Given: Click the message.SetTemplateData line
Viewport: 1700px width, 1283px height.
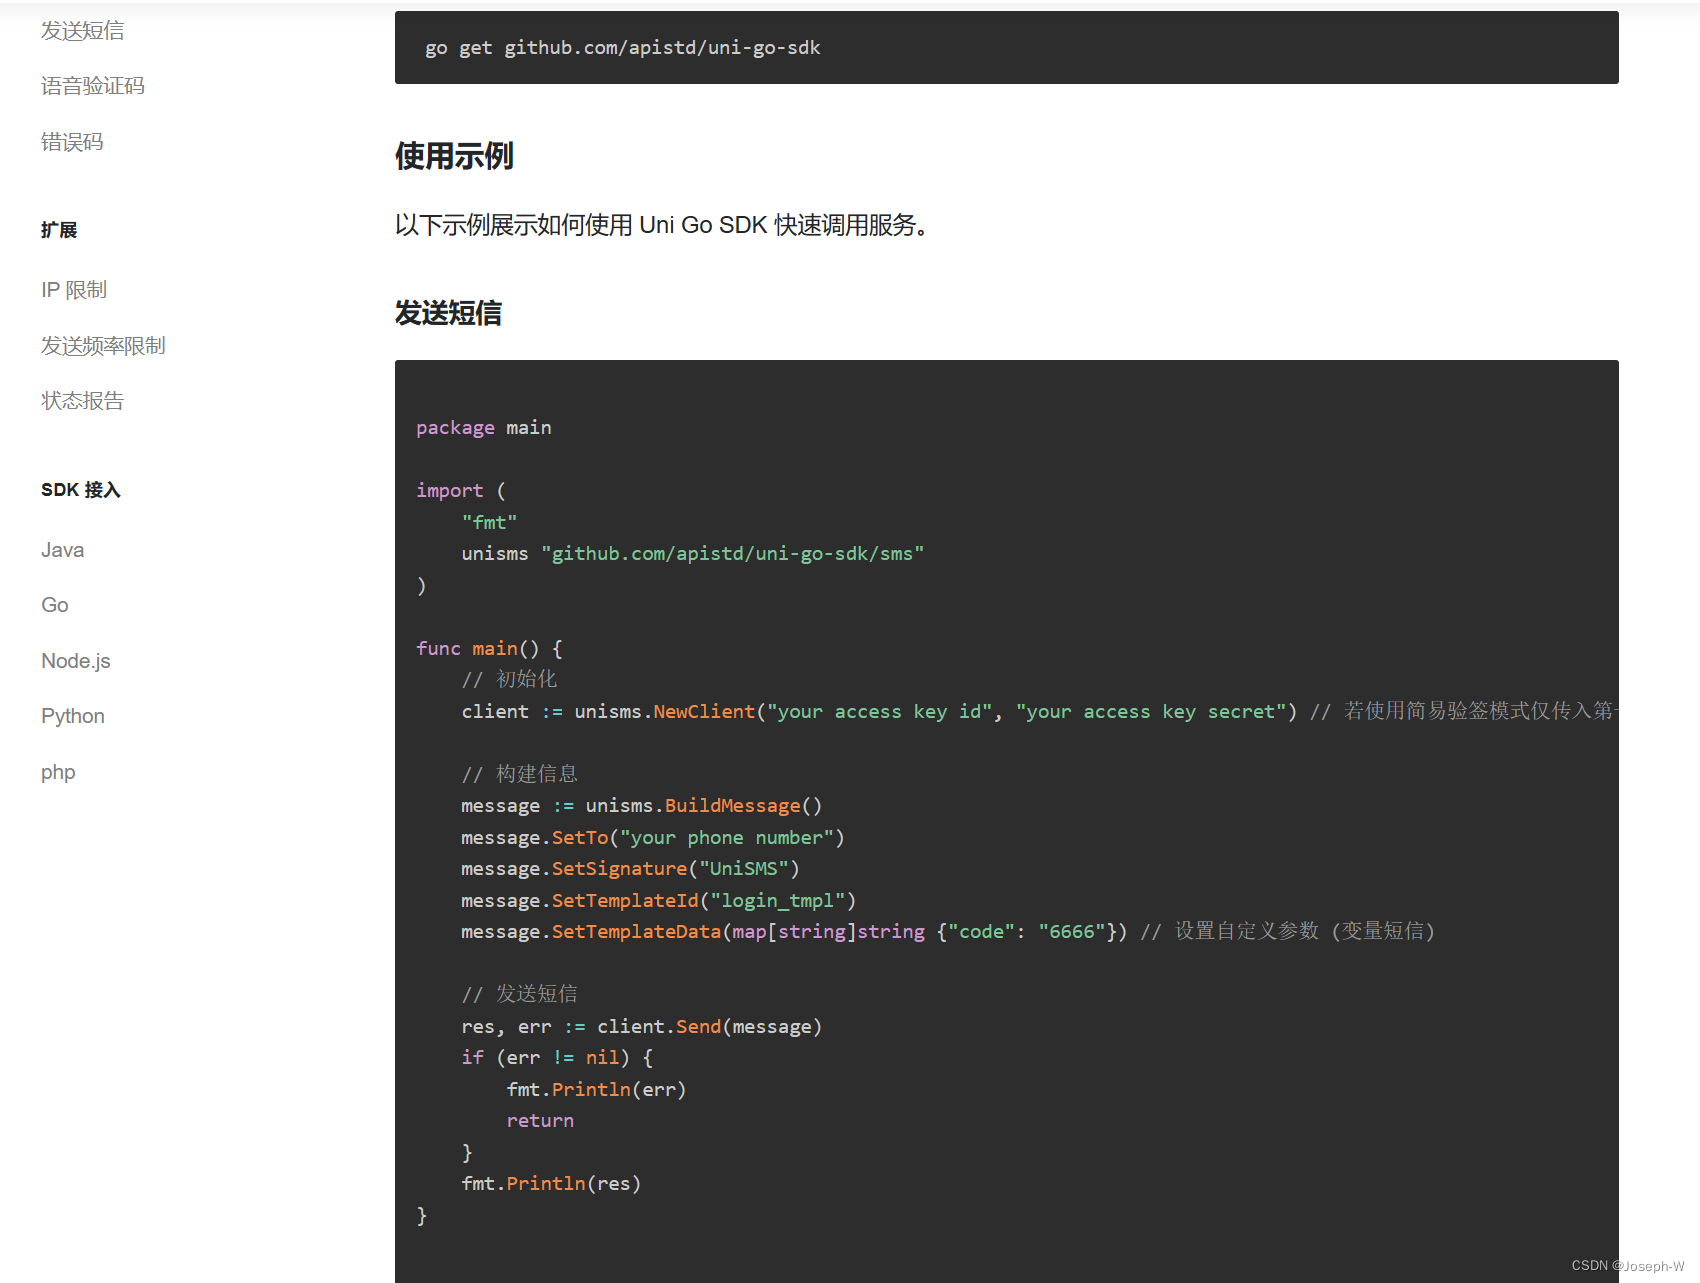Looking at the screenshot, I should click(x=949, y=931).
